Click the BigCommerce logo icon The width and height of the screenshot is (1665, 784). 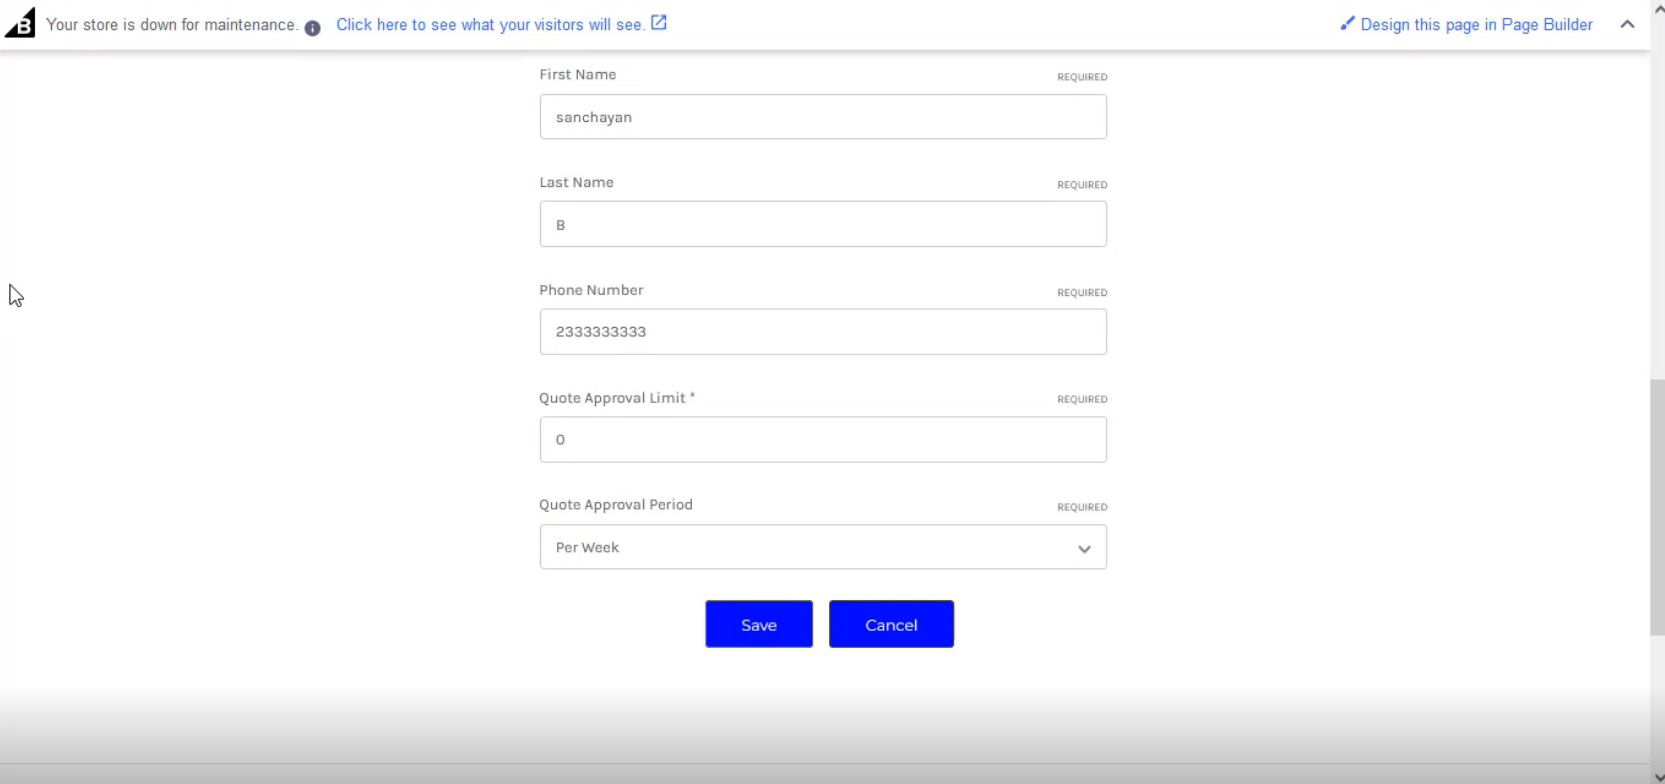pyautogui.click(x=19, y=22)
